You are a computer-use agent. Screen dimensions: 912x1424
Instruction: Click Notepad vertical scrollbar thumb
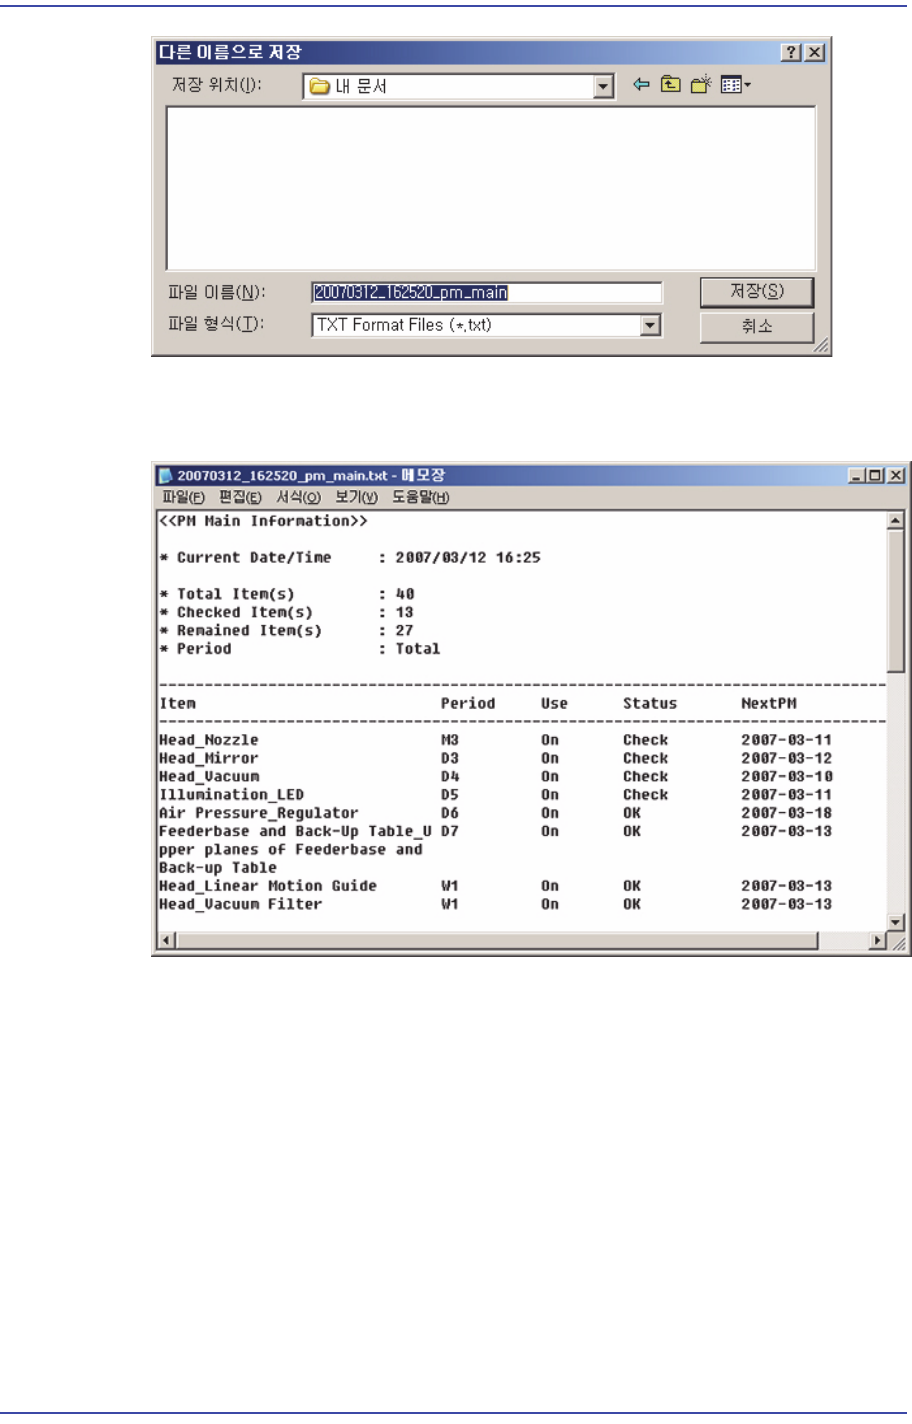coord(896,601)
